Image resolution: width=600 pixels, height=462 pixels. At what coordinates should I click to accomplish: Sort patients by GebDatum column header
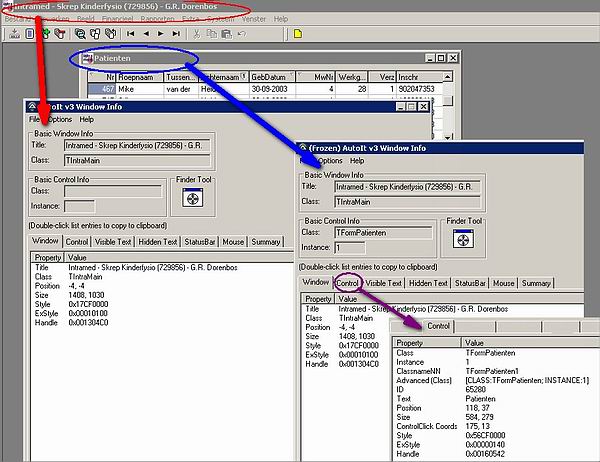coord(270,75)
